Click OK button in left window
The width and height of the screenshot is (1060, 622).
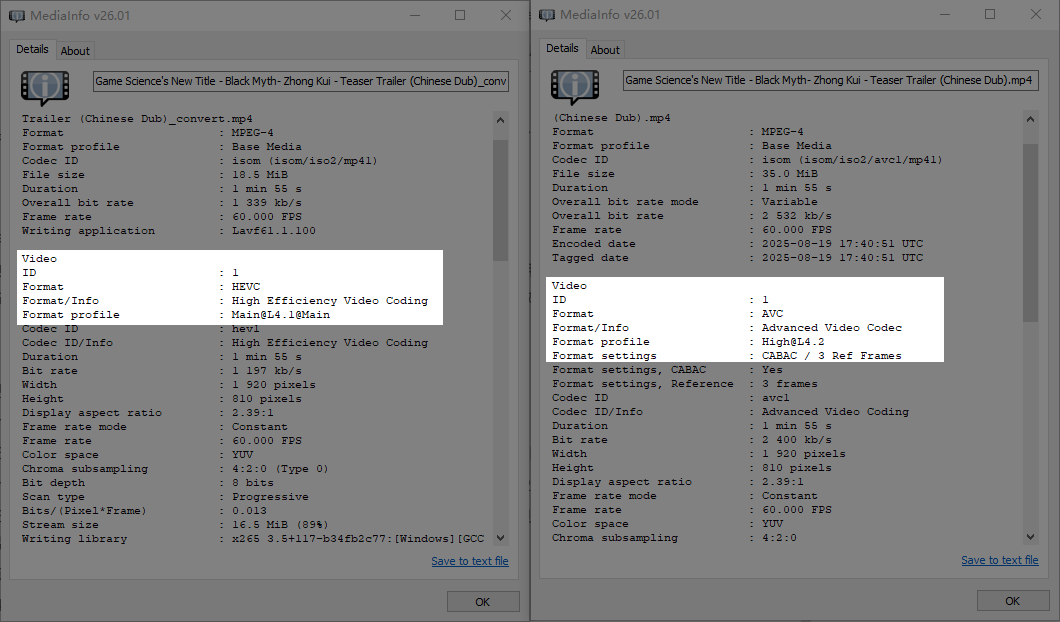[x=483, y=602]
